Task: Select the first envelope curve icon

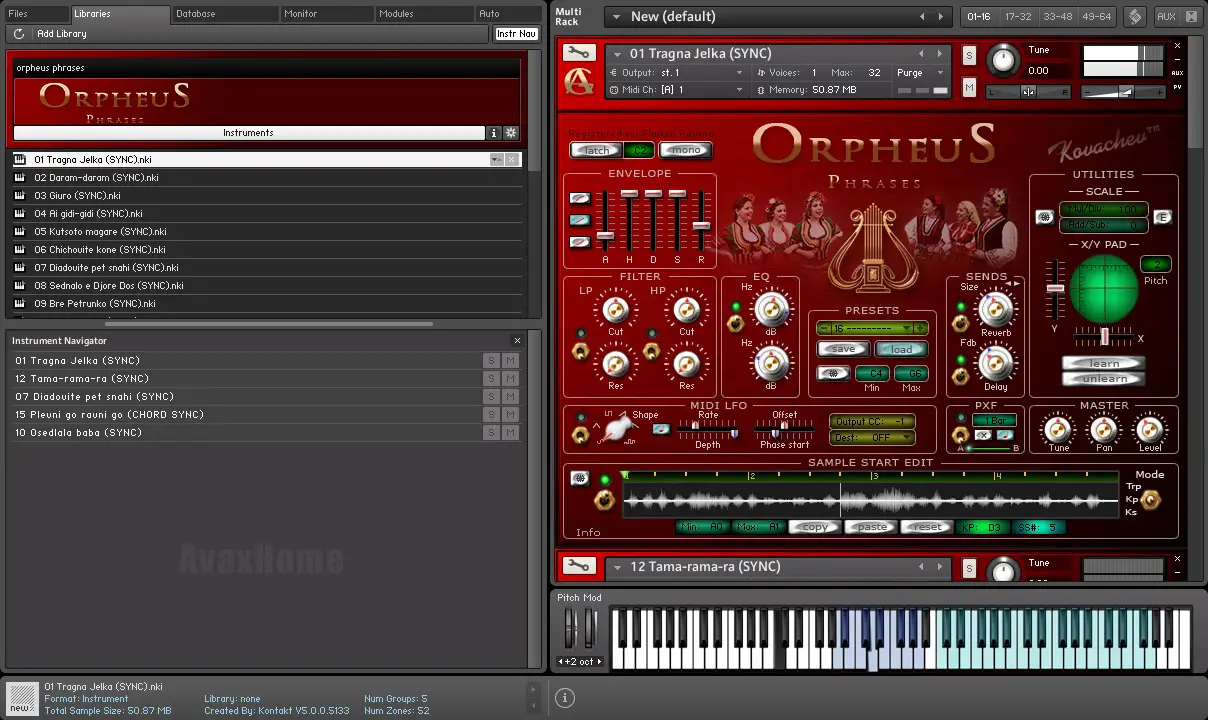Action: coord(579,198)
